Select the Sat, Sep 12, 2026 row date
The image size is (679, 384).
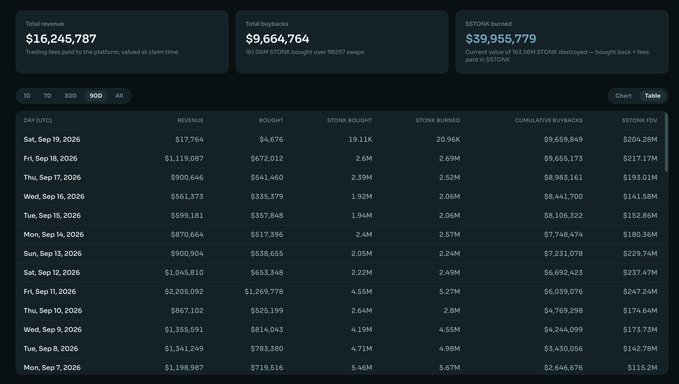[x=52, y=273]
